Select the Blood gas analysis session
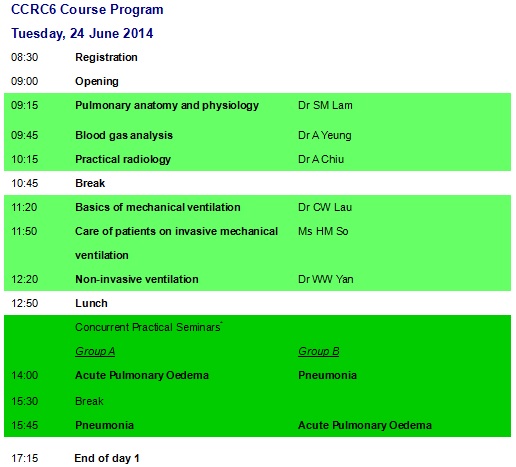Image resolution: width=516 pixels, height=467 pixels. tap(124, 135)
